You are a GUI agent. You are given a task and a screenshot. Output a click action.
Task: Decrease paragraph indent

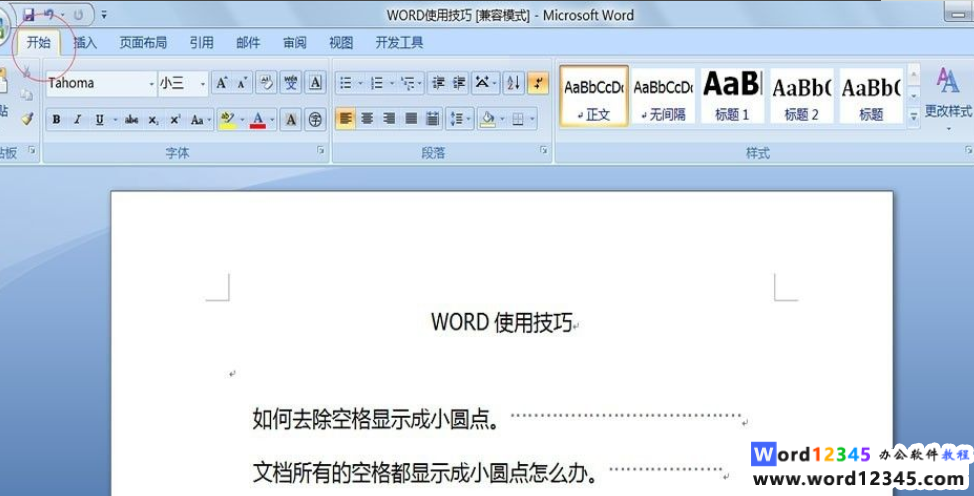point(439,83)
